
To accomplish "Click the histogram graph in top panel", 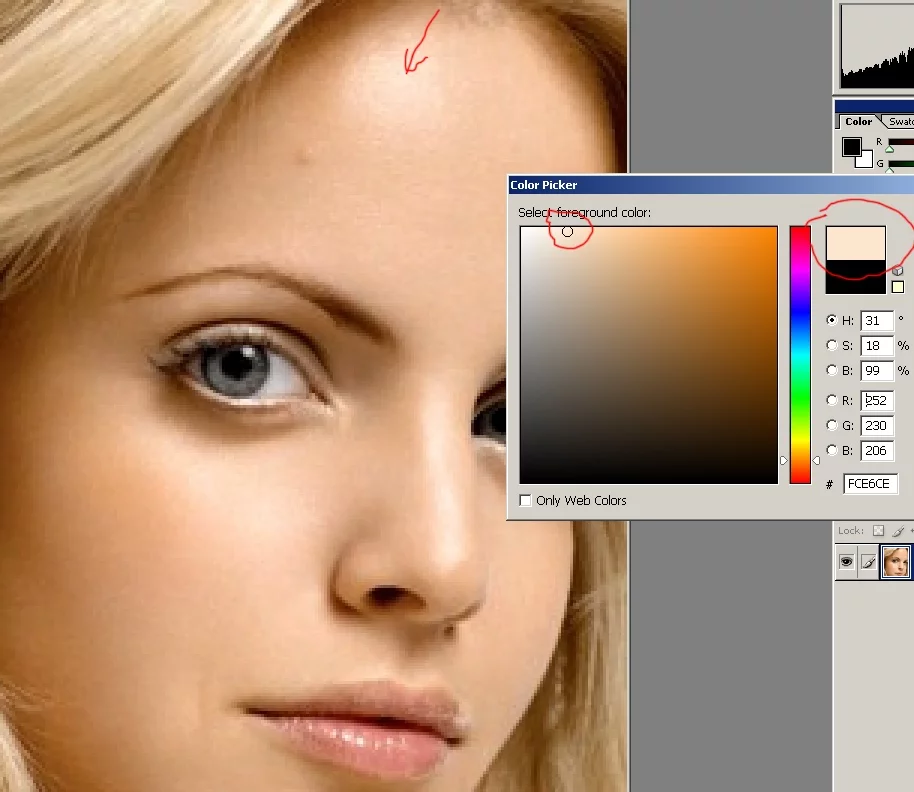I will pyautogui.click(x=877, y=45).
